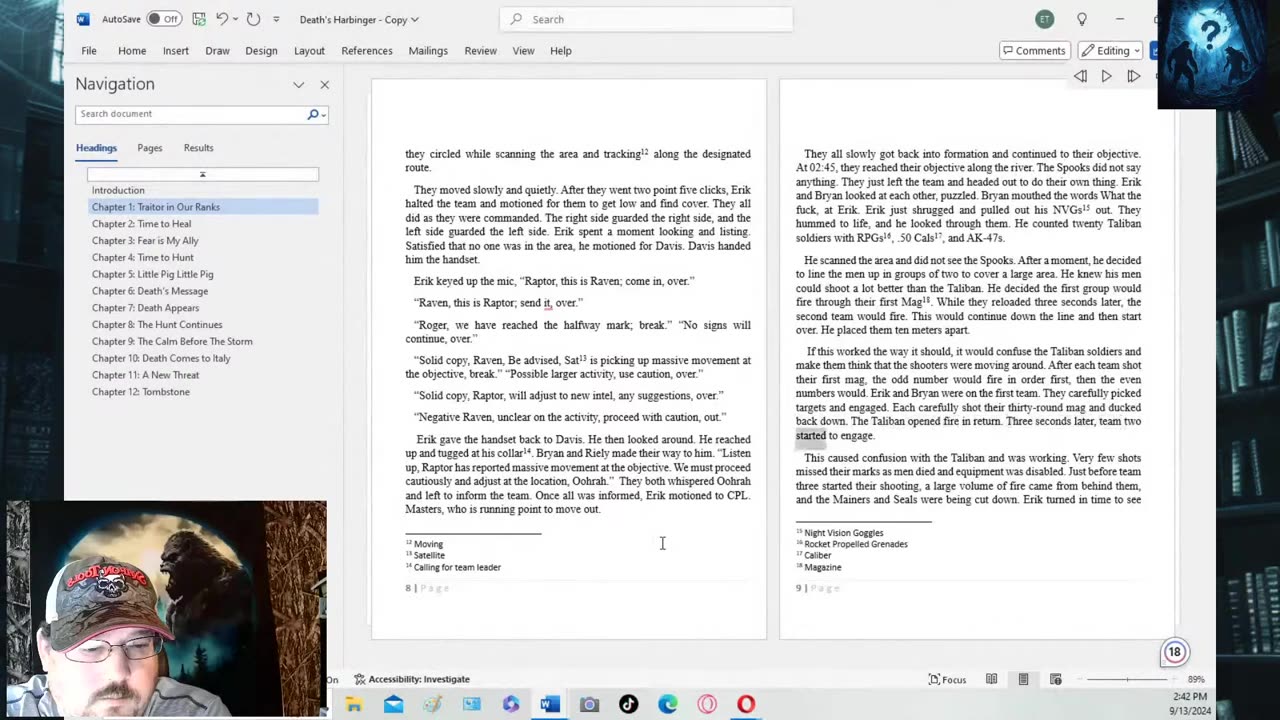Image resolution: width=1280 pixels, height=720 pixels.
Task: Click Accessibility: Investigate in status bar
Action: tap(411, 679)
